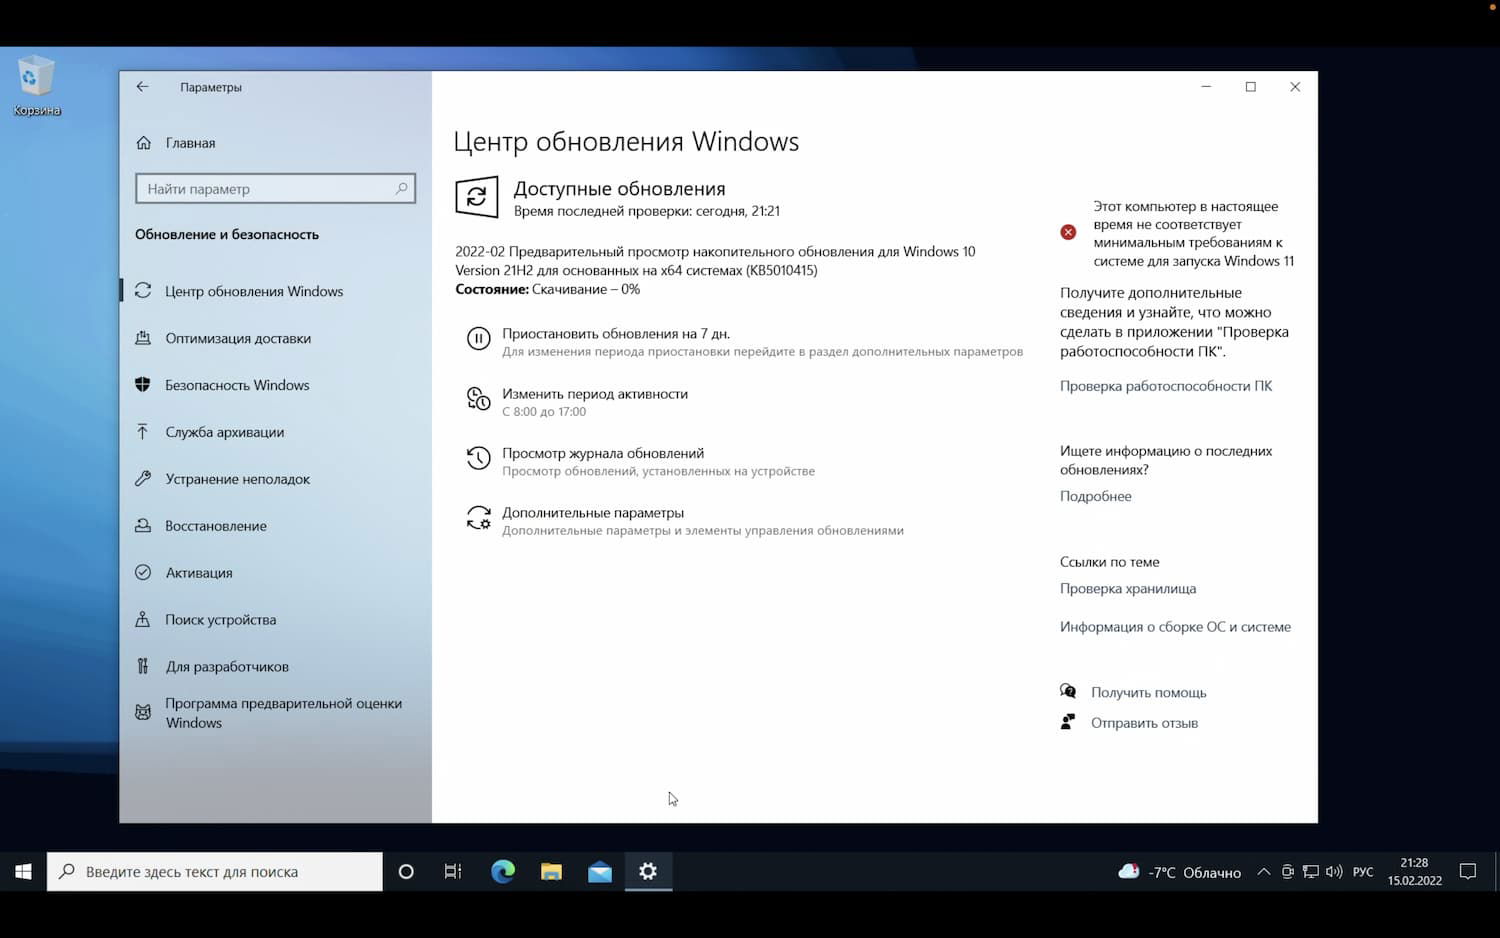
Task: Click the Получить помощь link
Action: [1149, 692]
